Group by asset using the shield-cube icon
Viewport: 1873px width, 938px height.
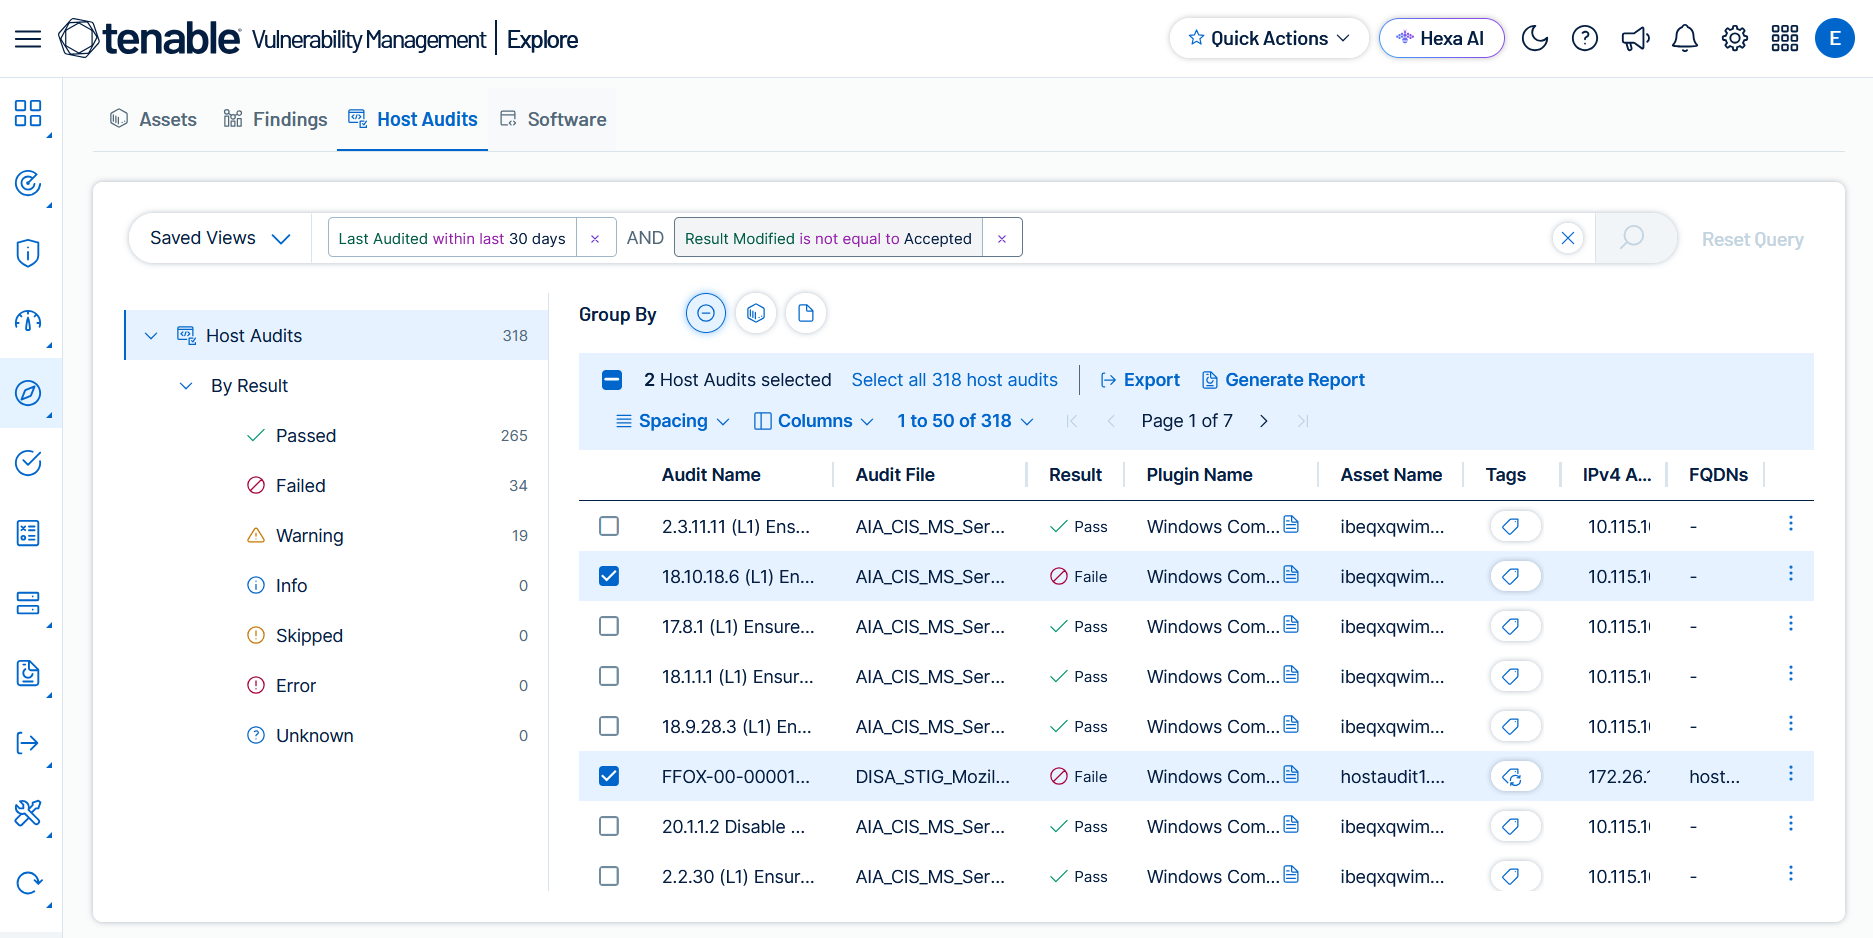pyautogui.click(x=756, y=314)
